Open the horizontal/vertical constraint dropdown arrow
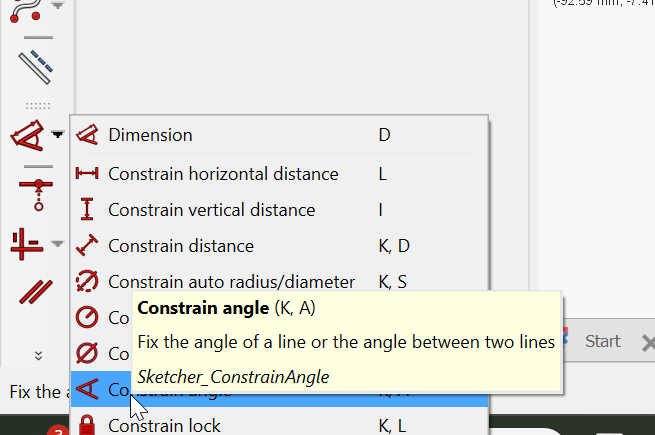 coord(58,243)
